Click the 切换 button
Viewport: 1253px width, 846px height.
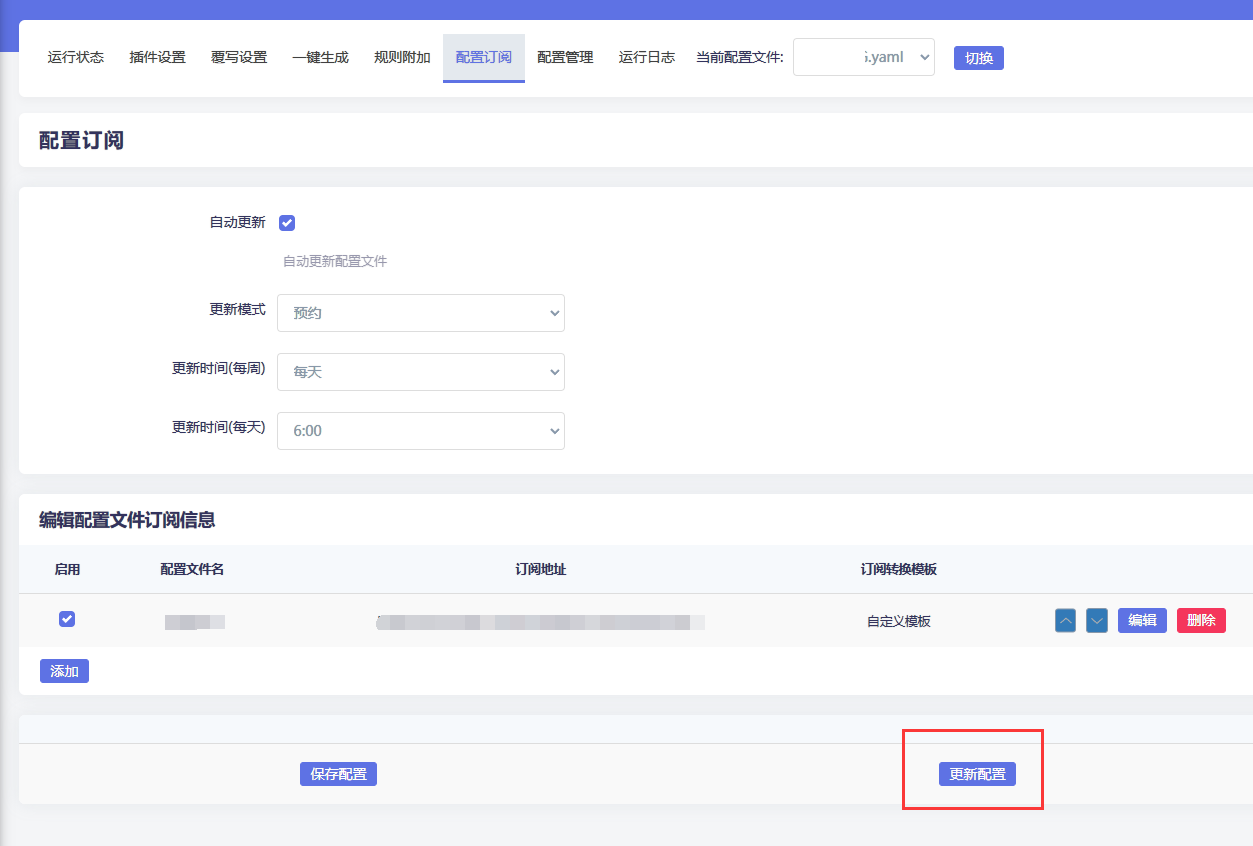click(x=978, y=58)
